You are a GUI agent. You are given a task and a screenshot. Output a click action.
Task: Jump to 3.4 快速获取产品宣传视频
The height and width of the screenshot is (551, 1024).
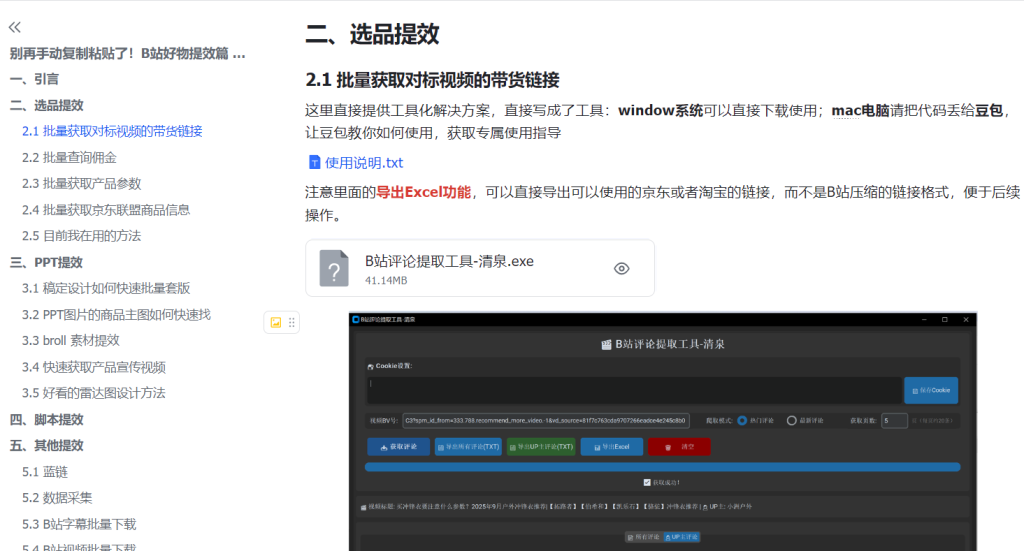[x=93, y=367]
